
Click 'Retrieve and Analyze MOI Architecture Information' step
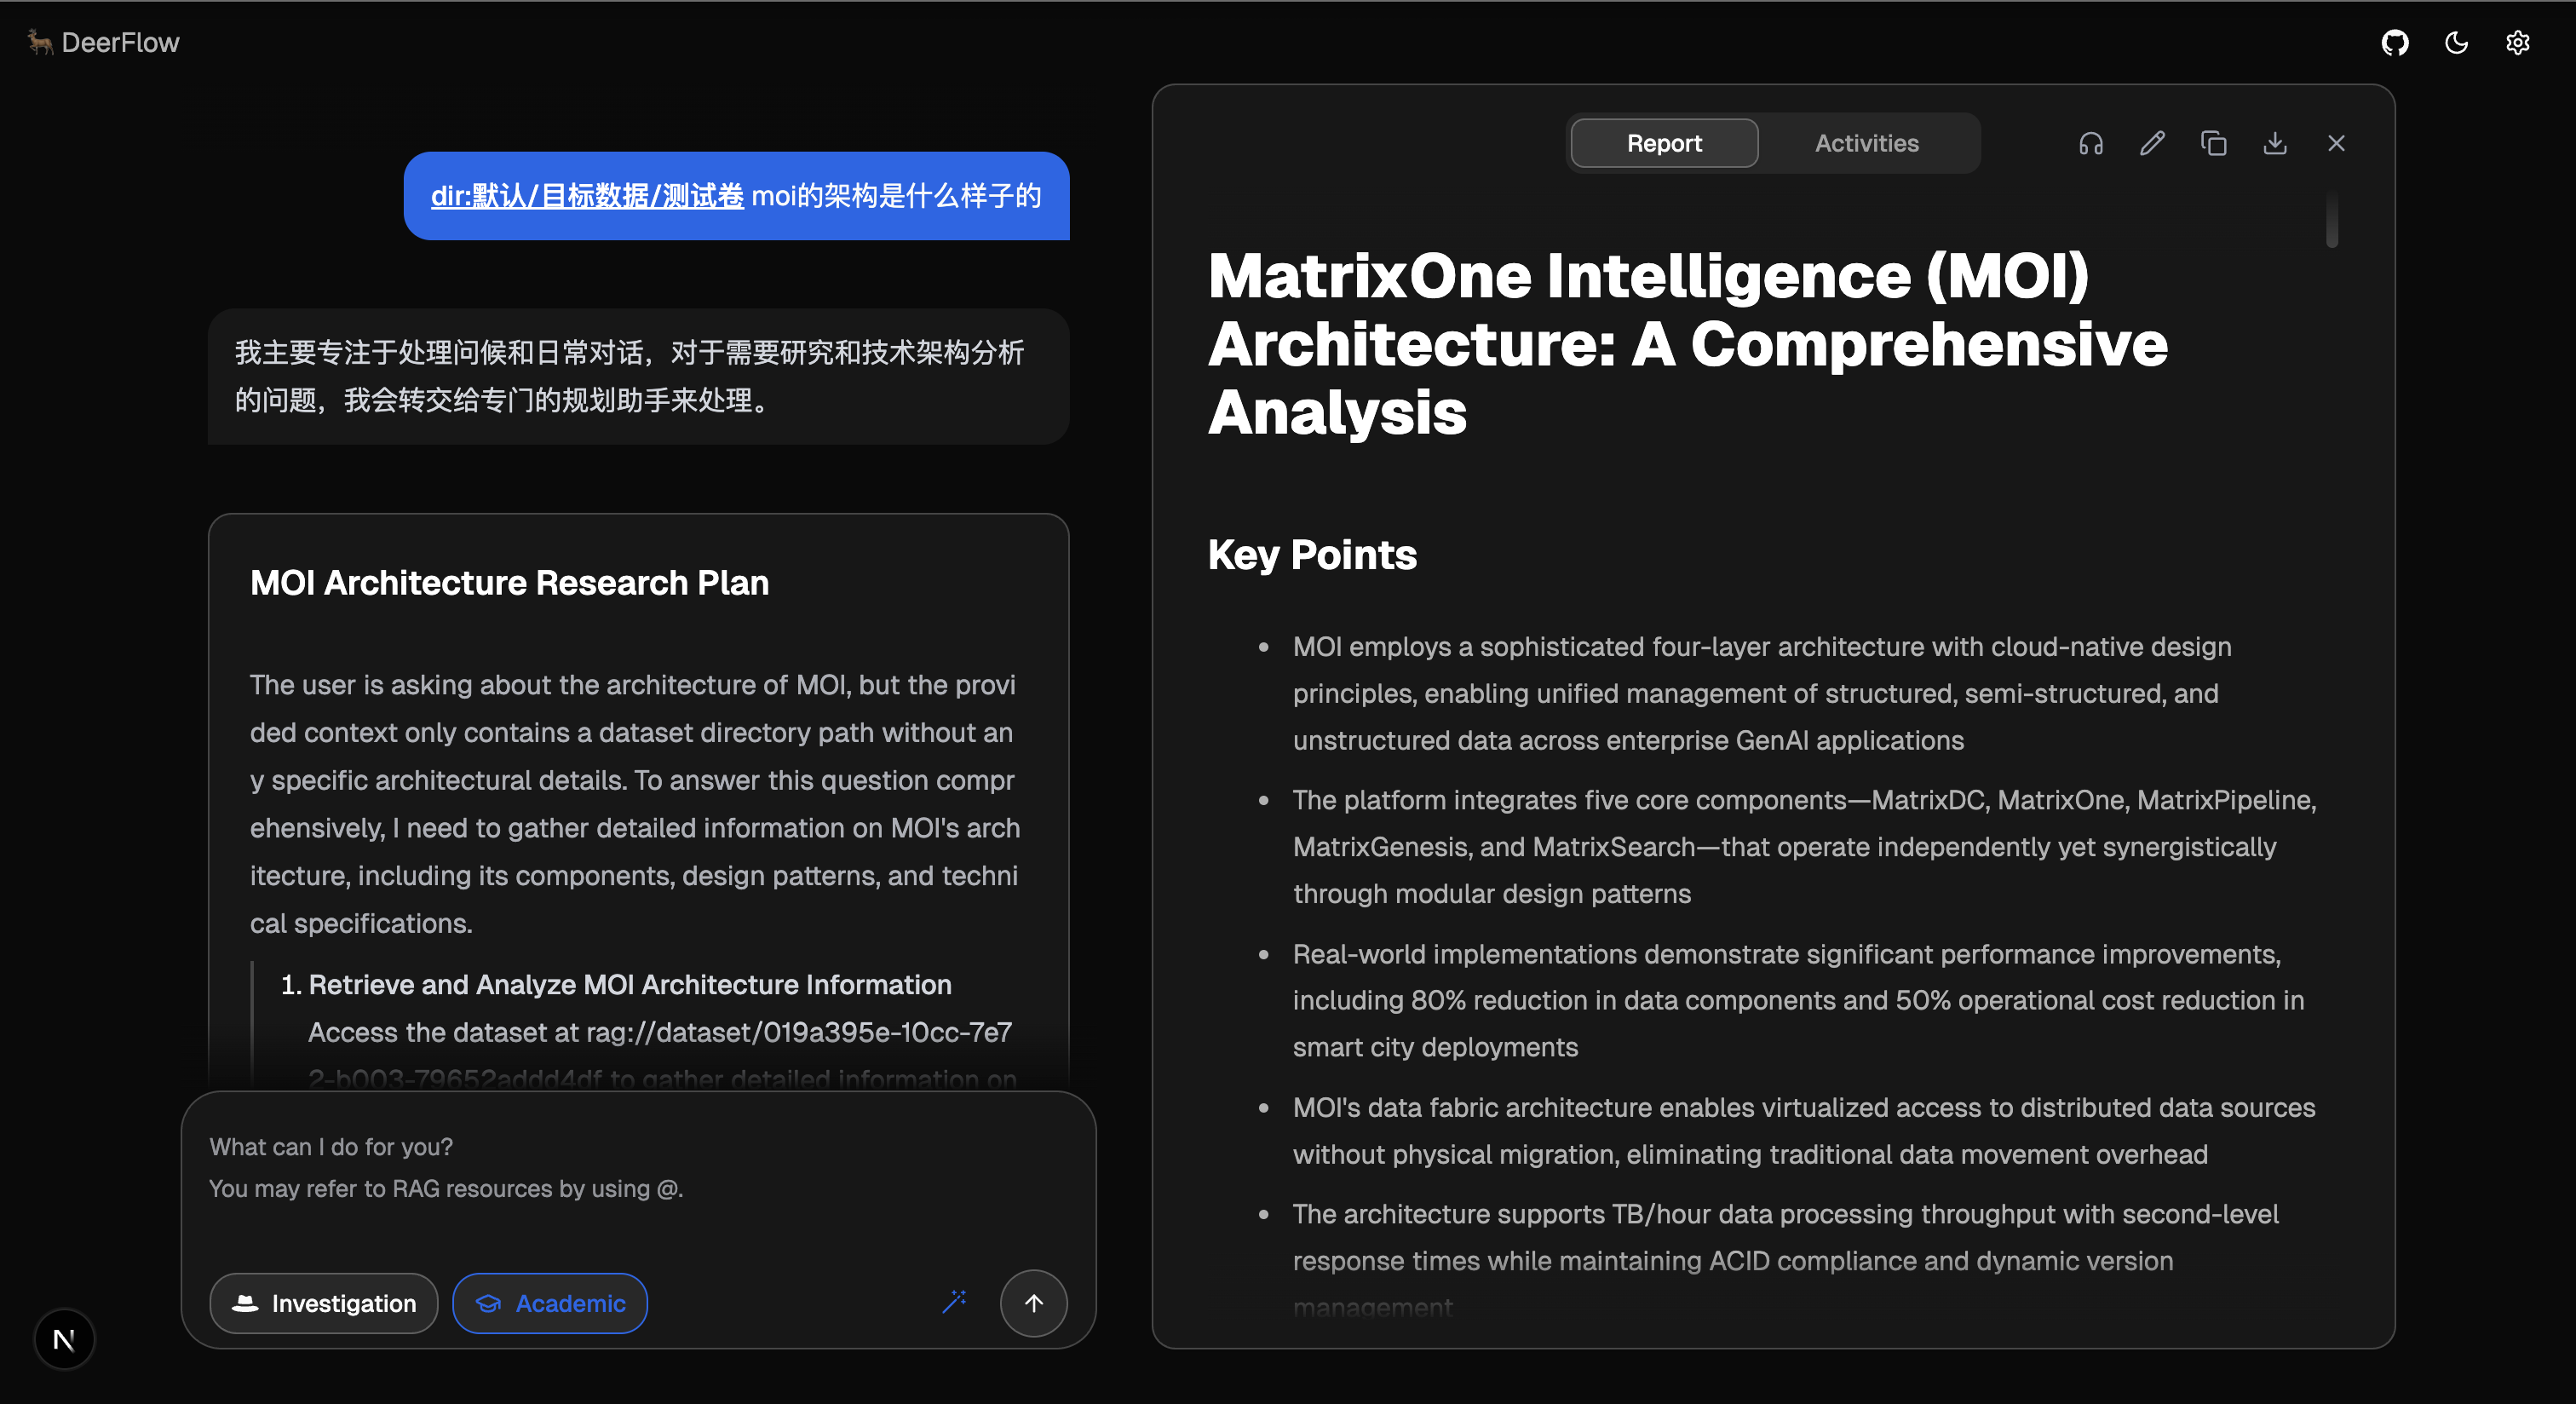point(630,985)
